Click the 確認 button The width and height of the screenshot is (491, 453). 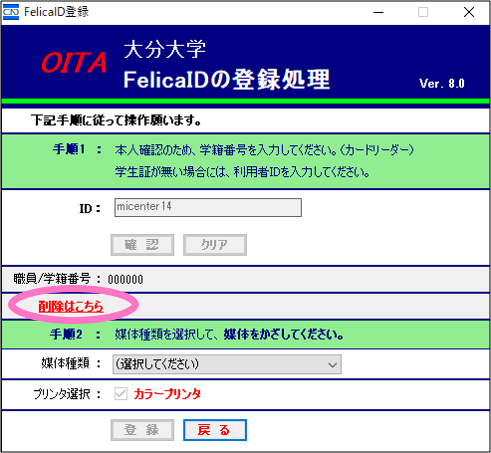[x=142, y=245]
